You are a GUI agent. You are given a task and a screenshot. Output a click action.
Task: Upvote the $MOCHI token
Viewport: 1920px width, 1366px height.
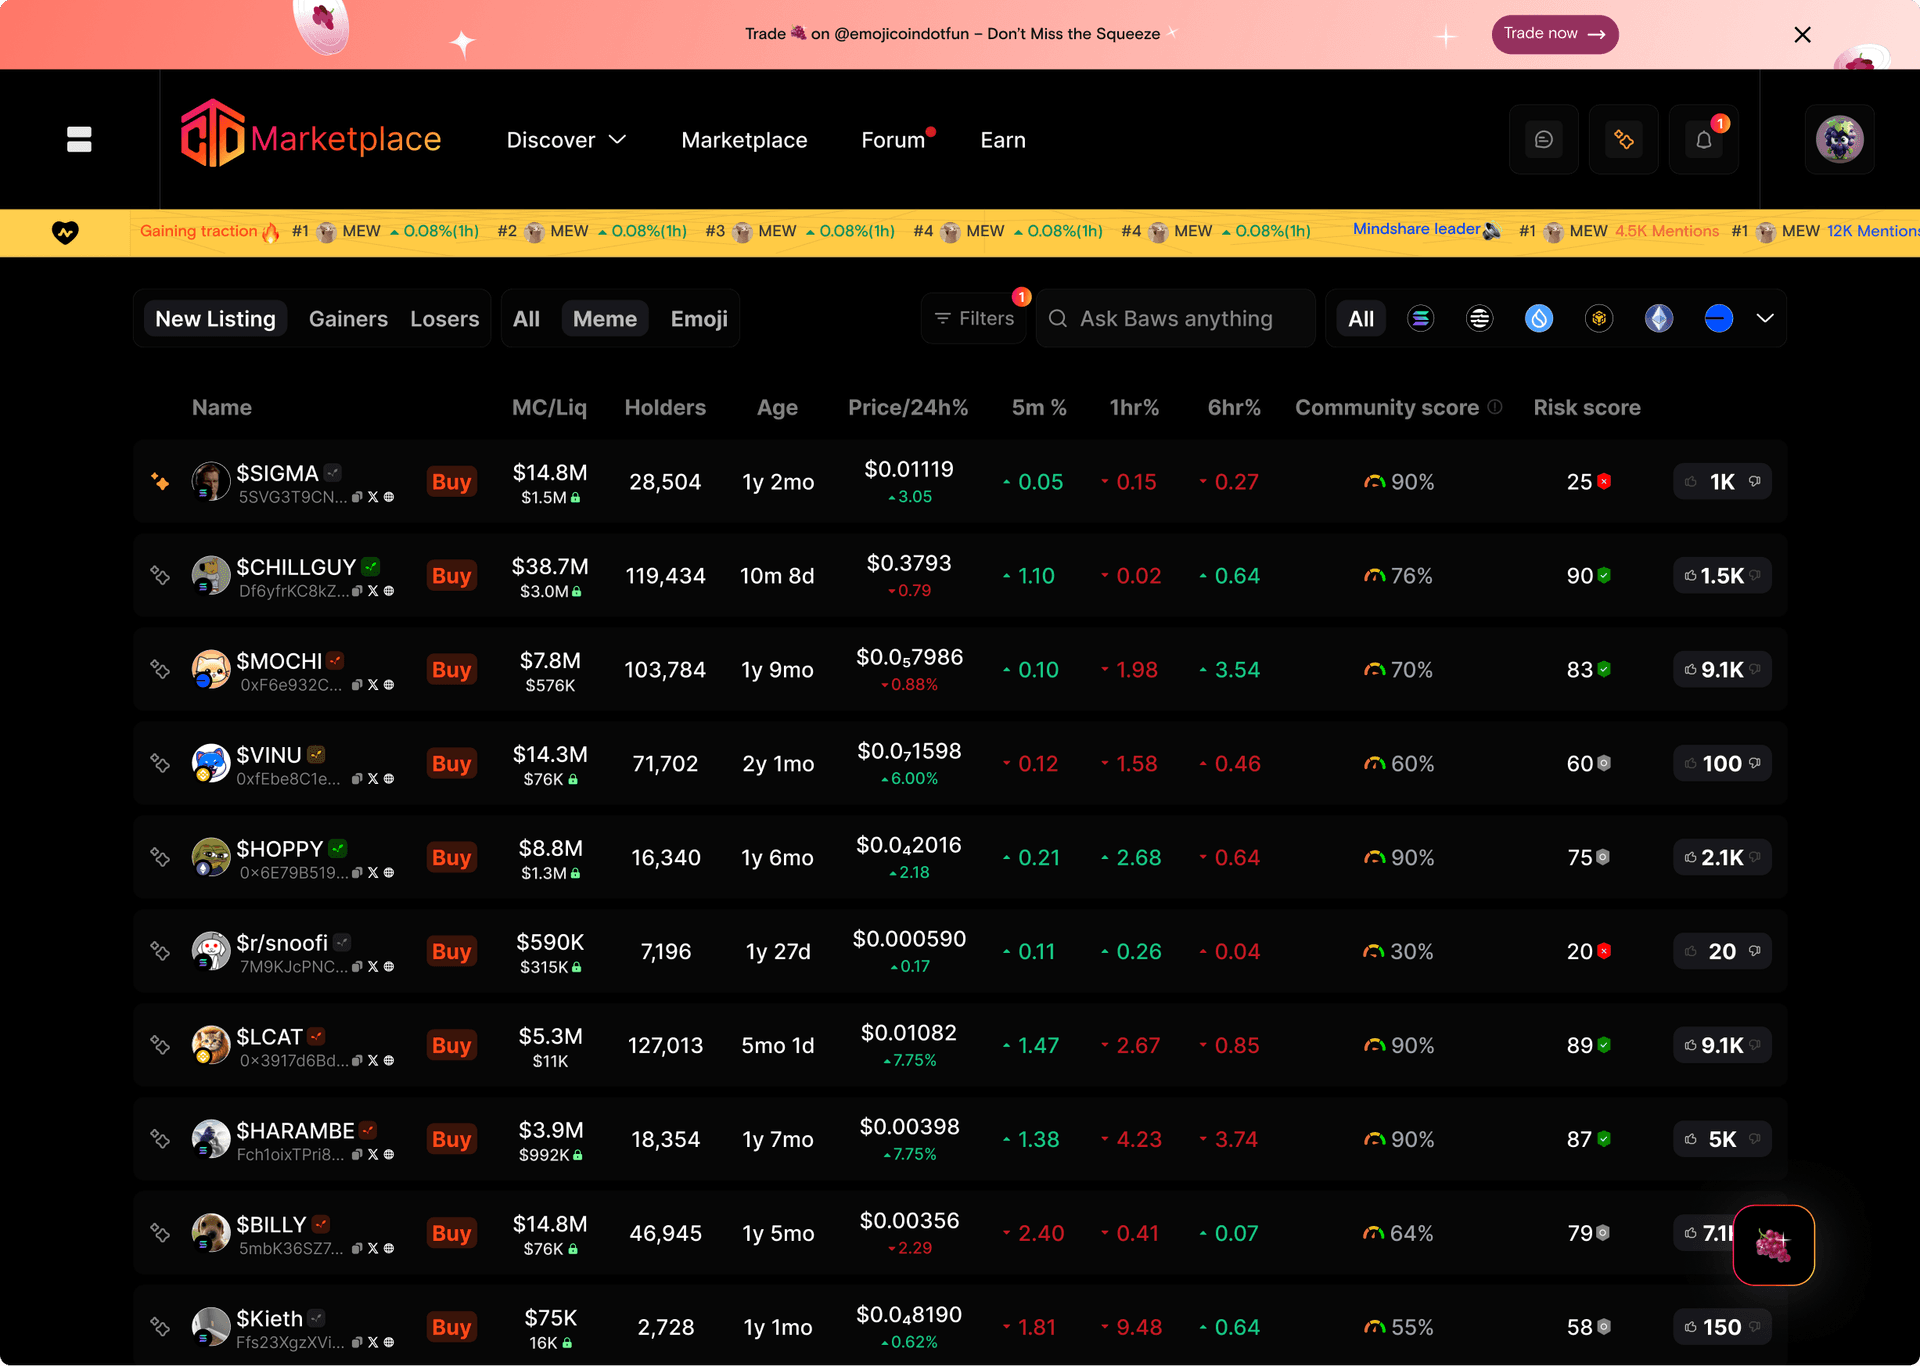click(x=1691, y=670)
